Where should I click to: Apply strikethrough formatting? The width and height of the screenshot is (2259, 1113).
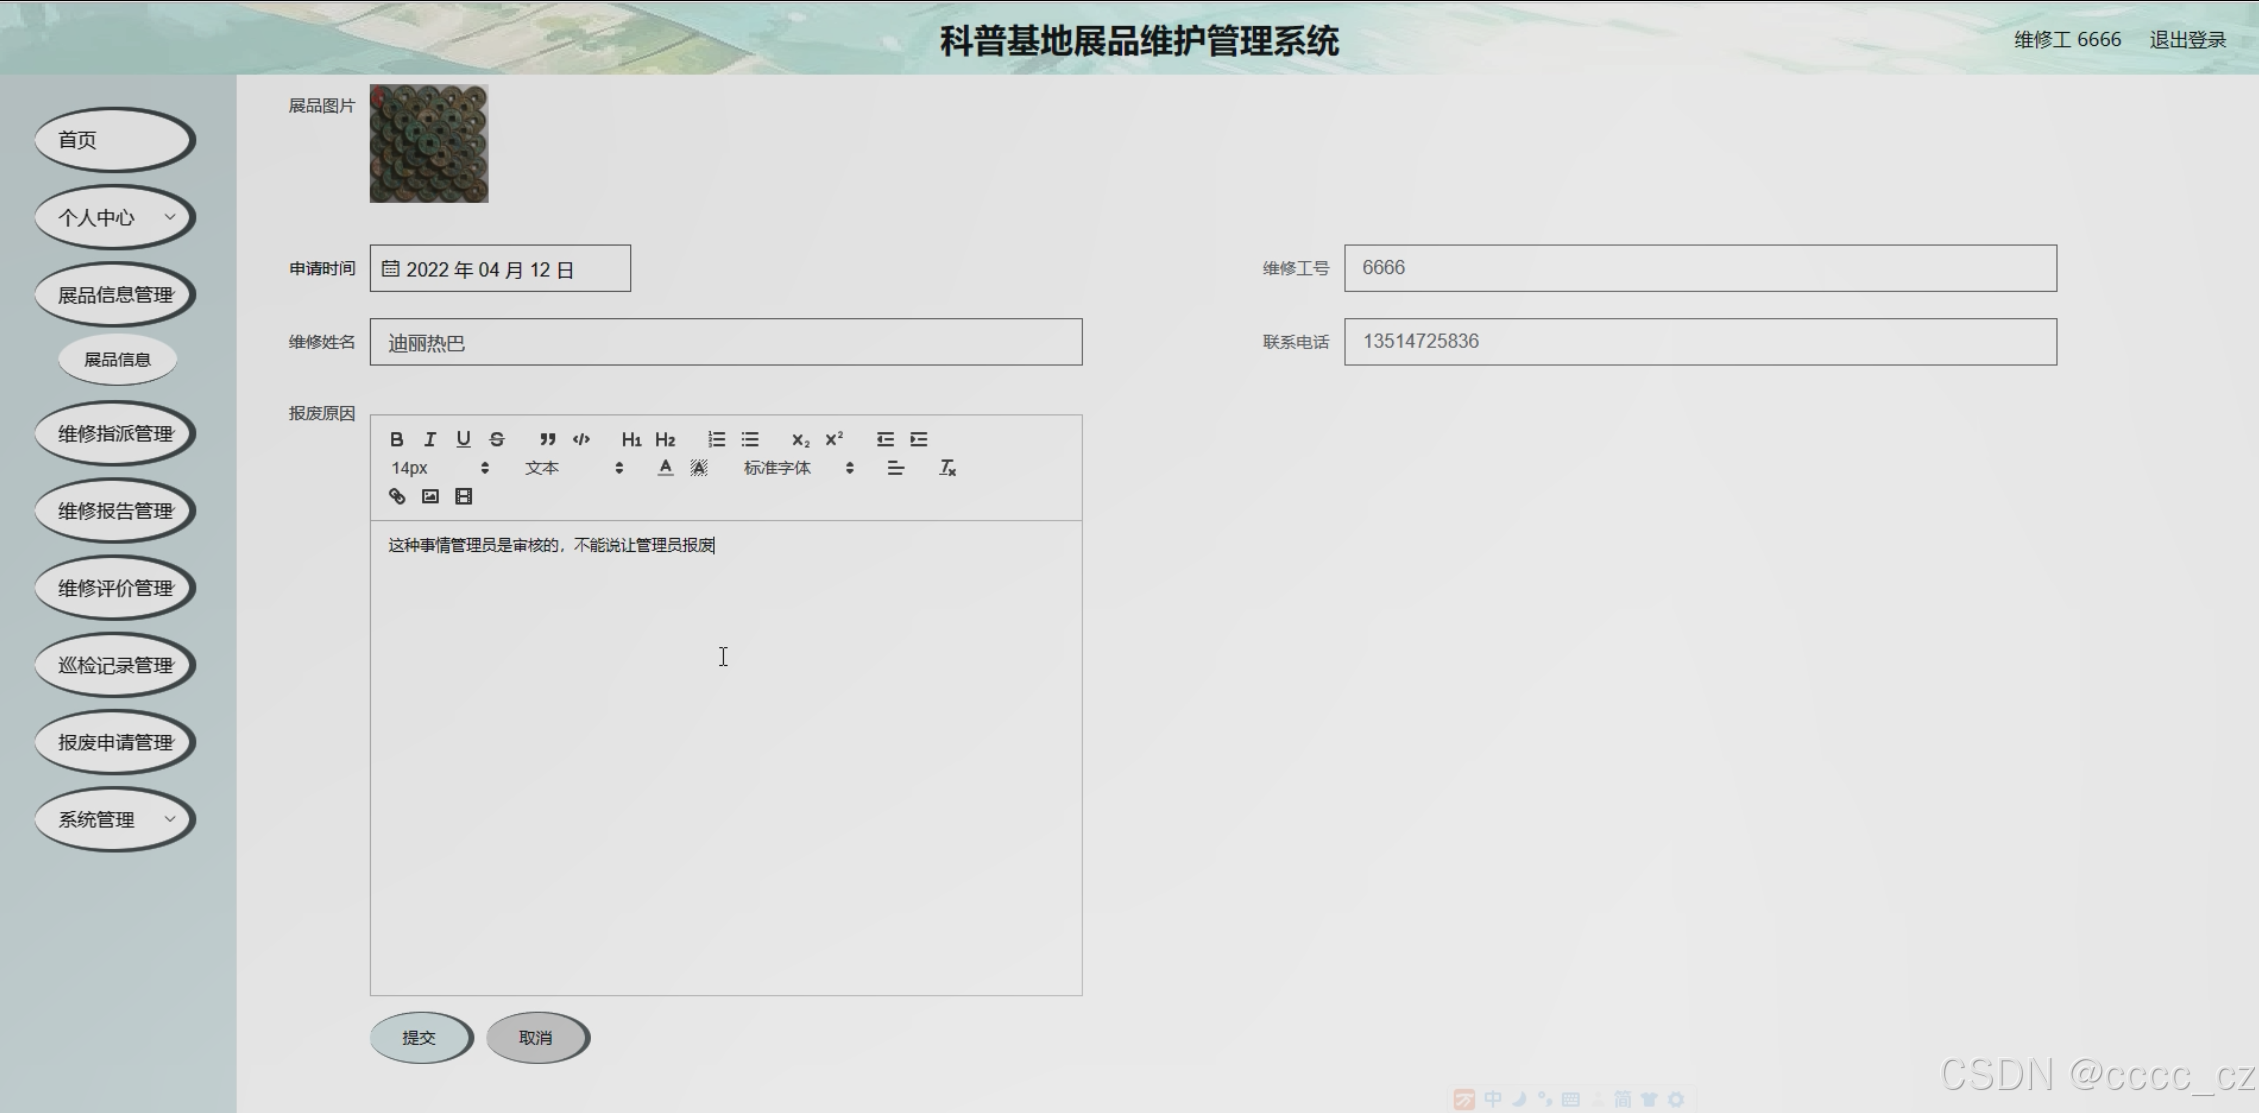tap(497, 439)
